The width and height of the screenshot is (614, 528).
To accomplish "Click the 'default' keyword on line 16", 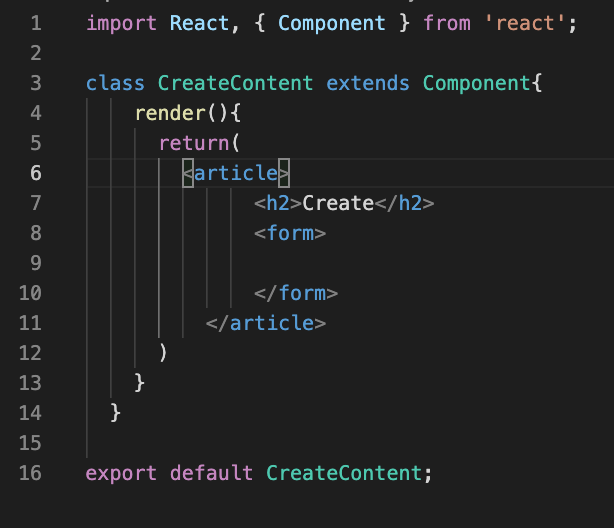I will (211, 473).
